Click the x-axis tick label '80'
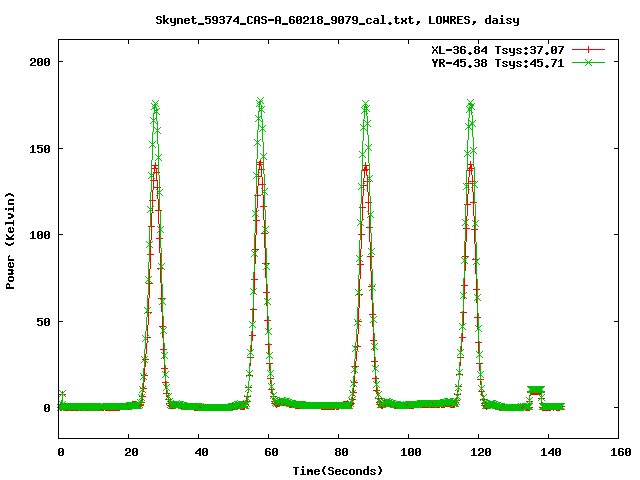Viewport: 640px width, 480px height. (341, 452)
